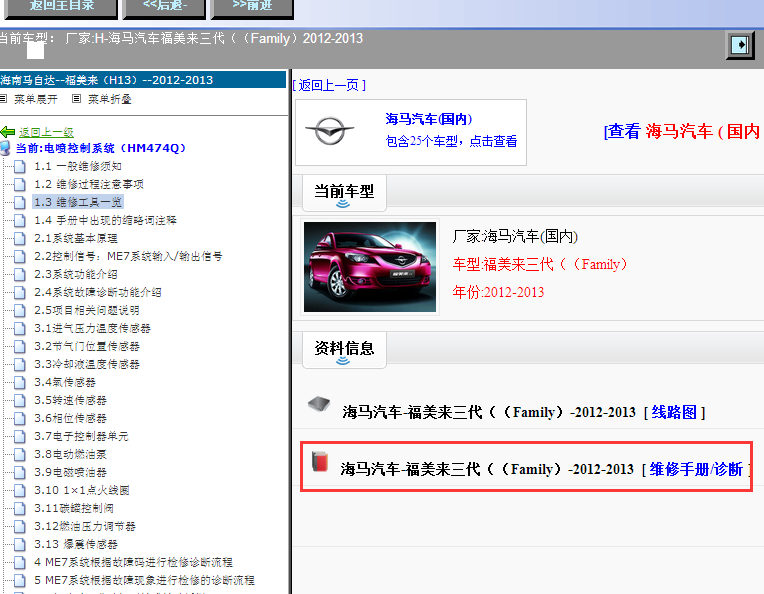
Task: Click page icon for 3.11碳罐控制阀
Action: coord(20,509)
